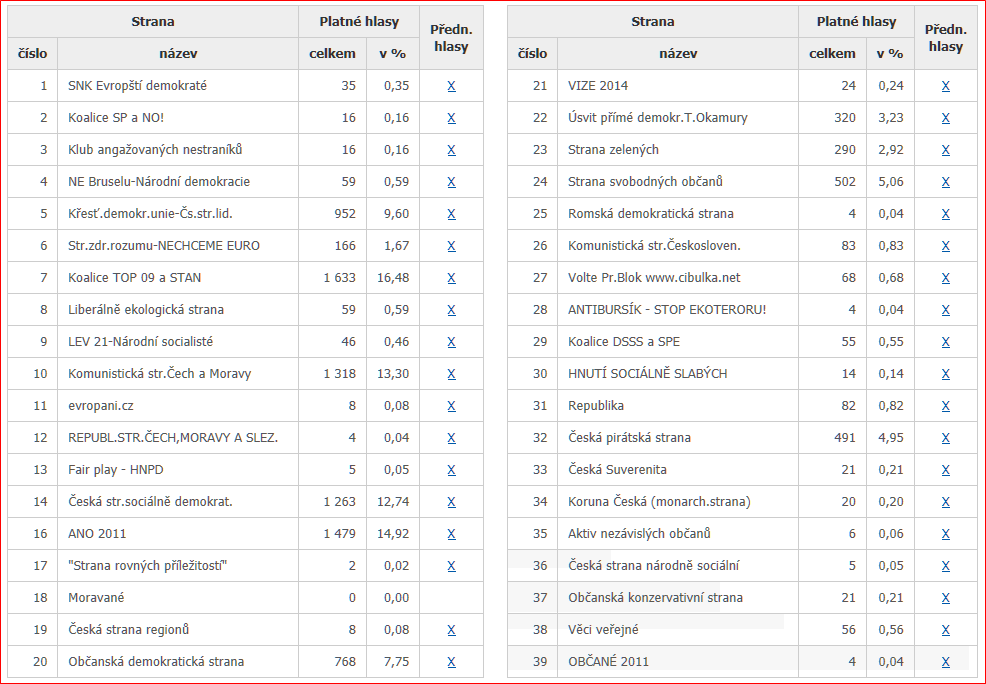This screenshot has width=986, height=684.
Task: Open X link for Str.zdr.rozumu-NECHCEME EURO
Action: point(451,246)
